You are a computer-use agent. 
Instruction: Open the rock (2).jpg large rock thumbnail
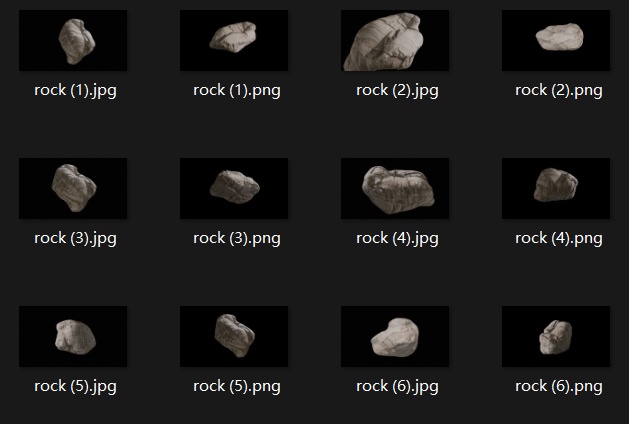395,41
